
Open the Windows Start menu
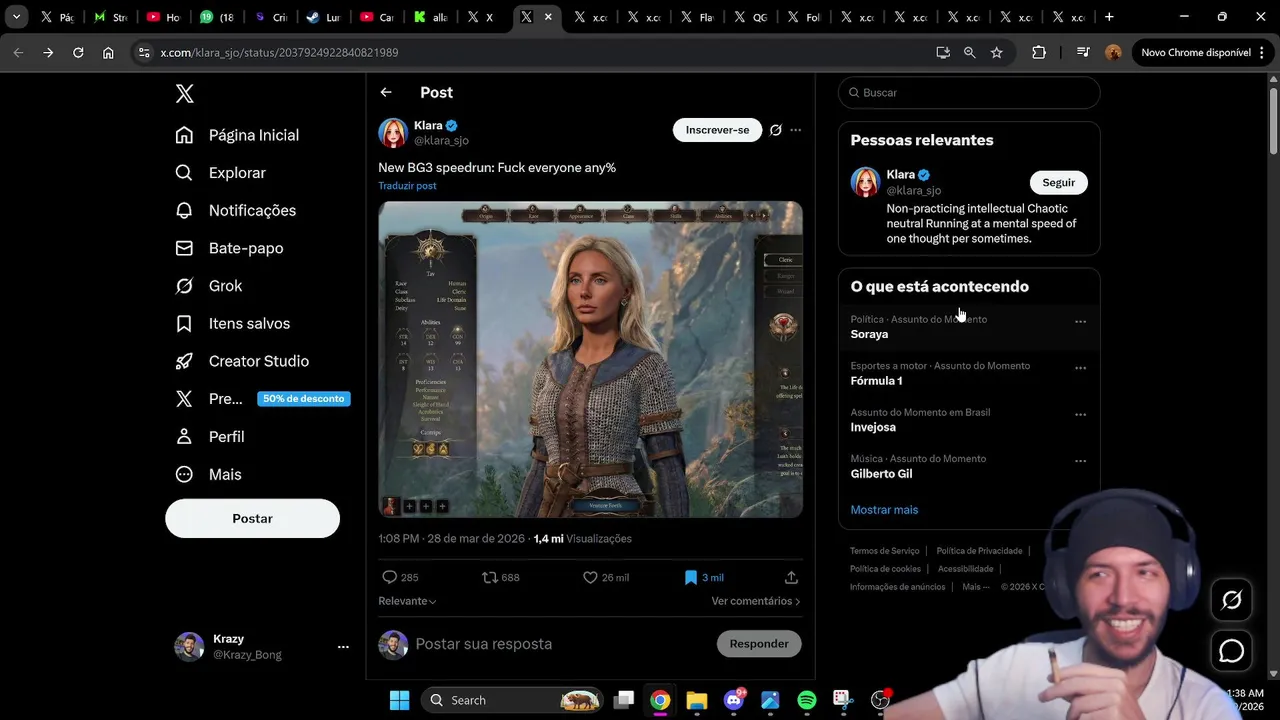click(399, 700)
